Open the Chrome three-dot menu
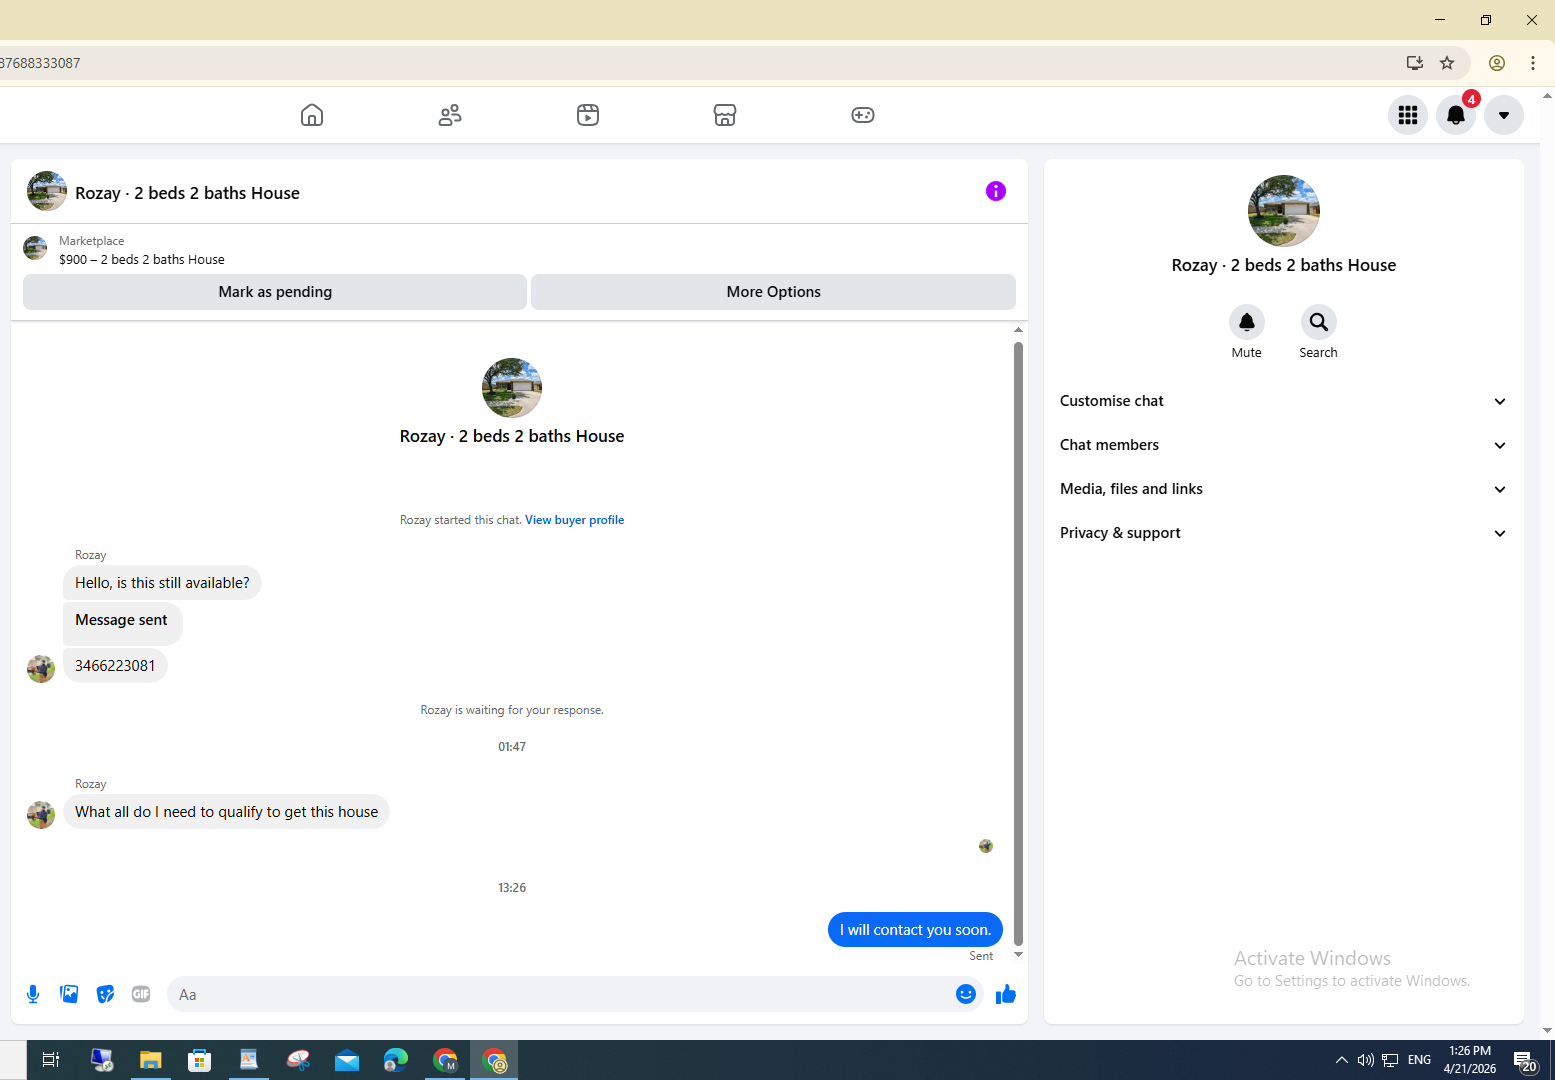The height and width of the screenshot is (1080, 1555). tap(1533, 63)
